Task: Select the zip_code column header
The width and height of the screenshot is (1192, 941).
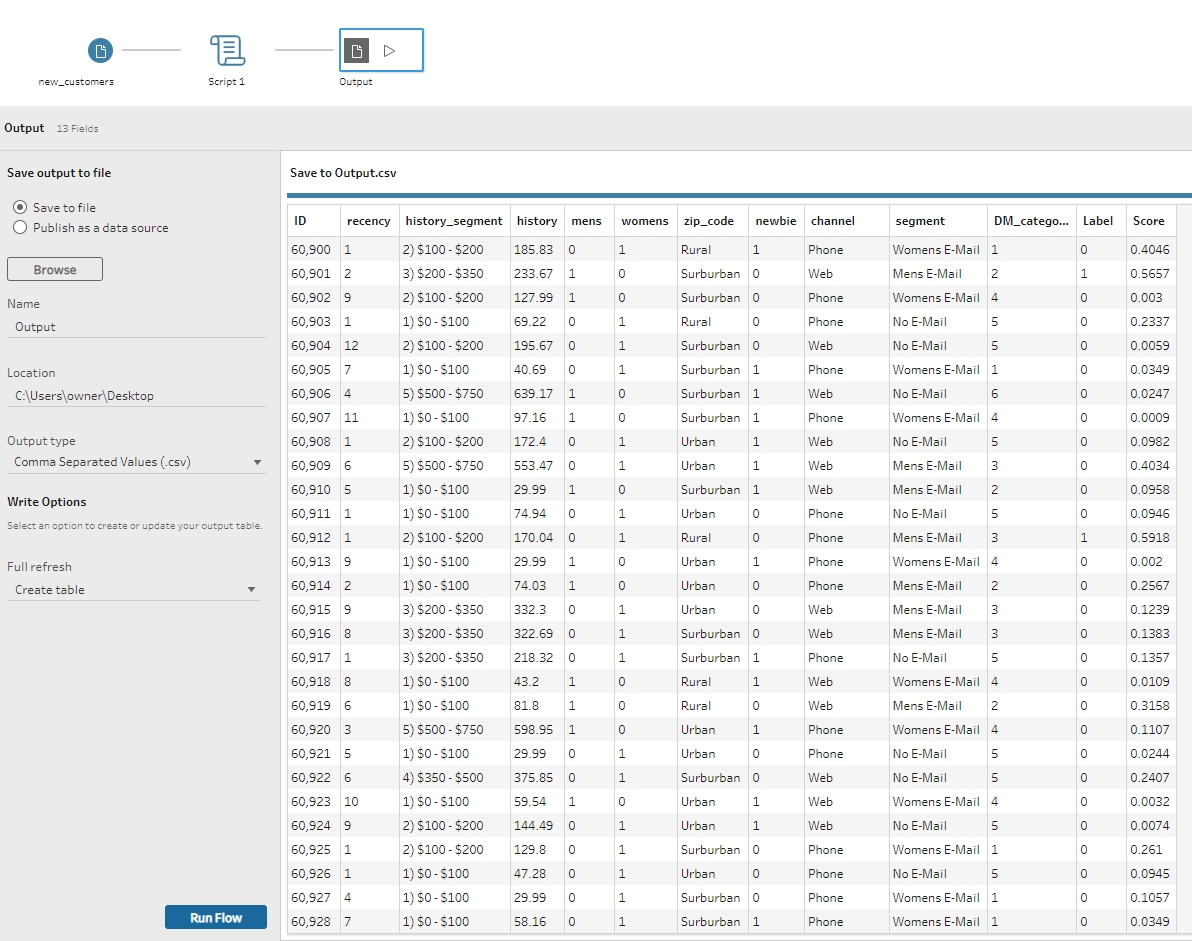Action: point(708,221)
